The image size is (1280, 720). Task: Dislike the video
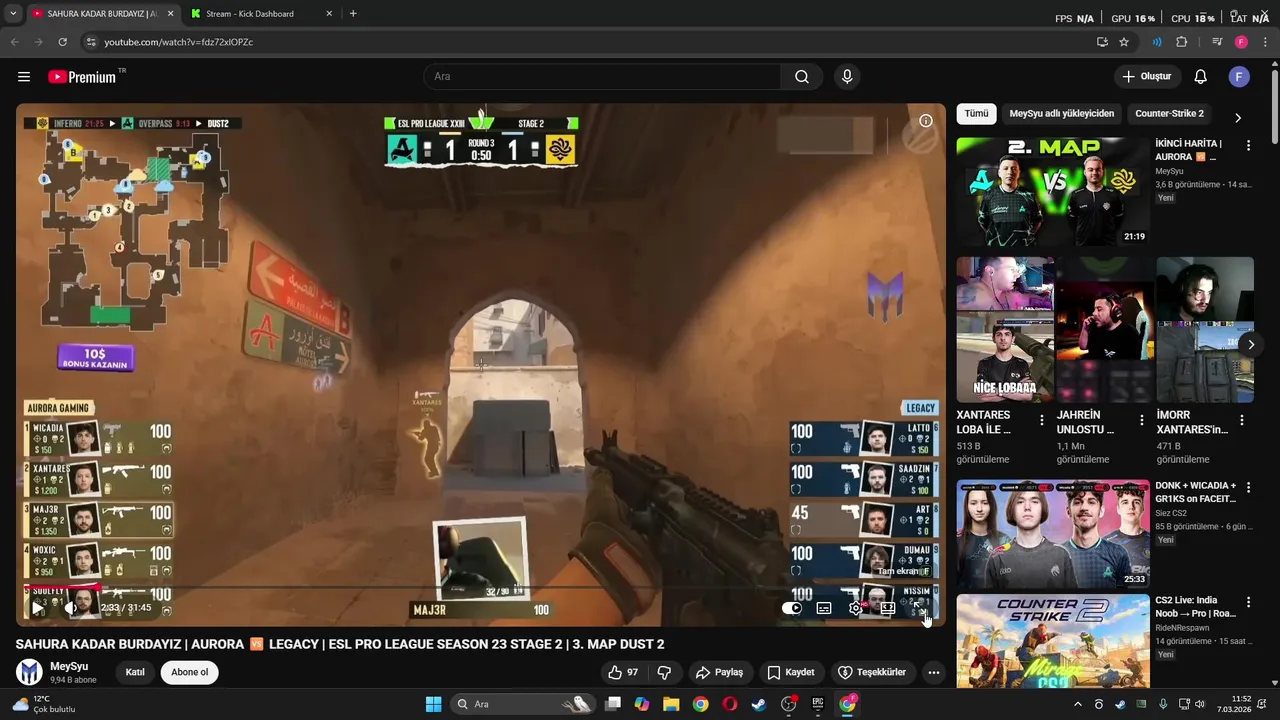tap(664, 672)
